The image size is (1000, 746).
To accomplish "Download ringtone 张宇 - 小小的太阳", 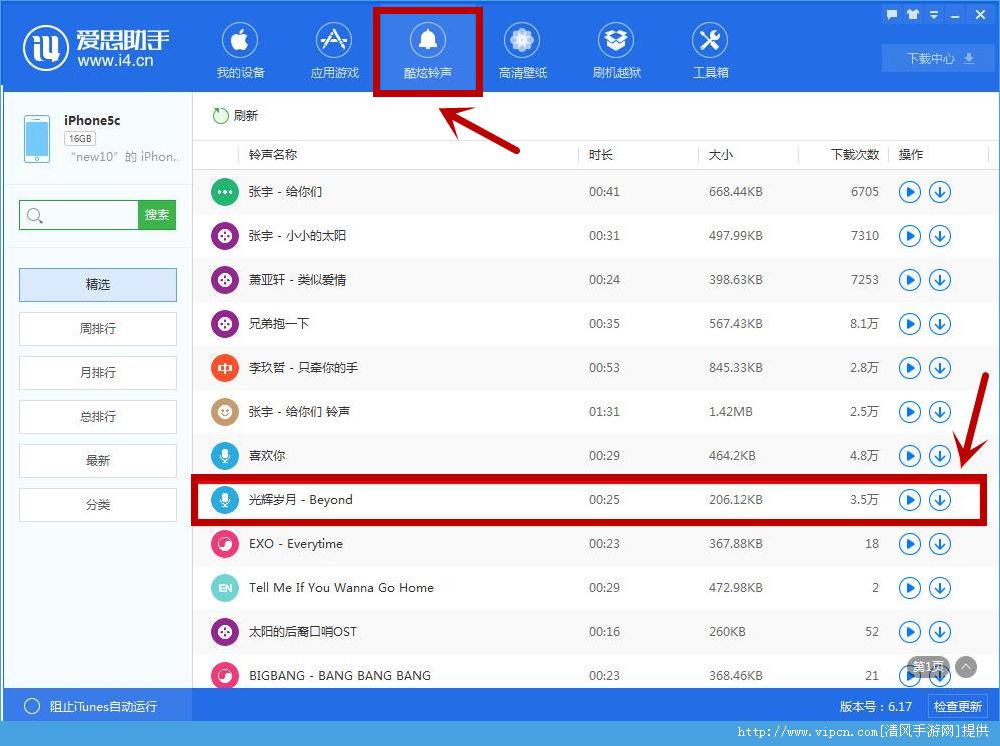I will pos(939,236).
